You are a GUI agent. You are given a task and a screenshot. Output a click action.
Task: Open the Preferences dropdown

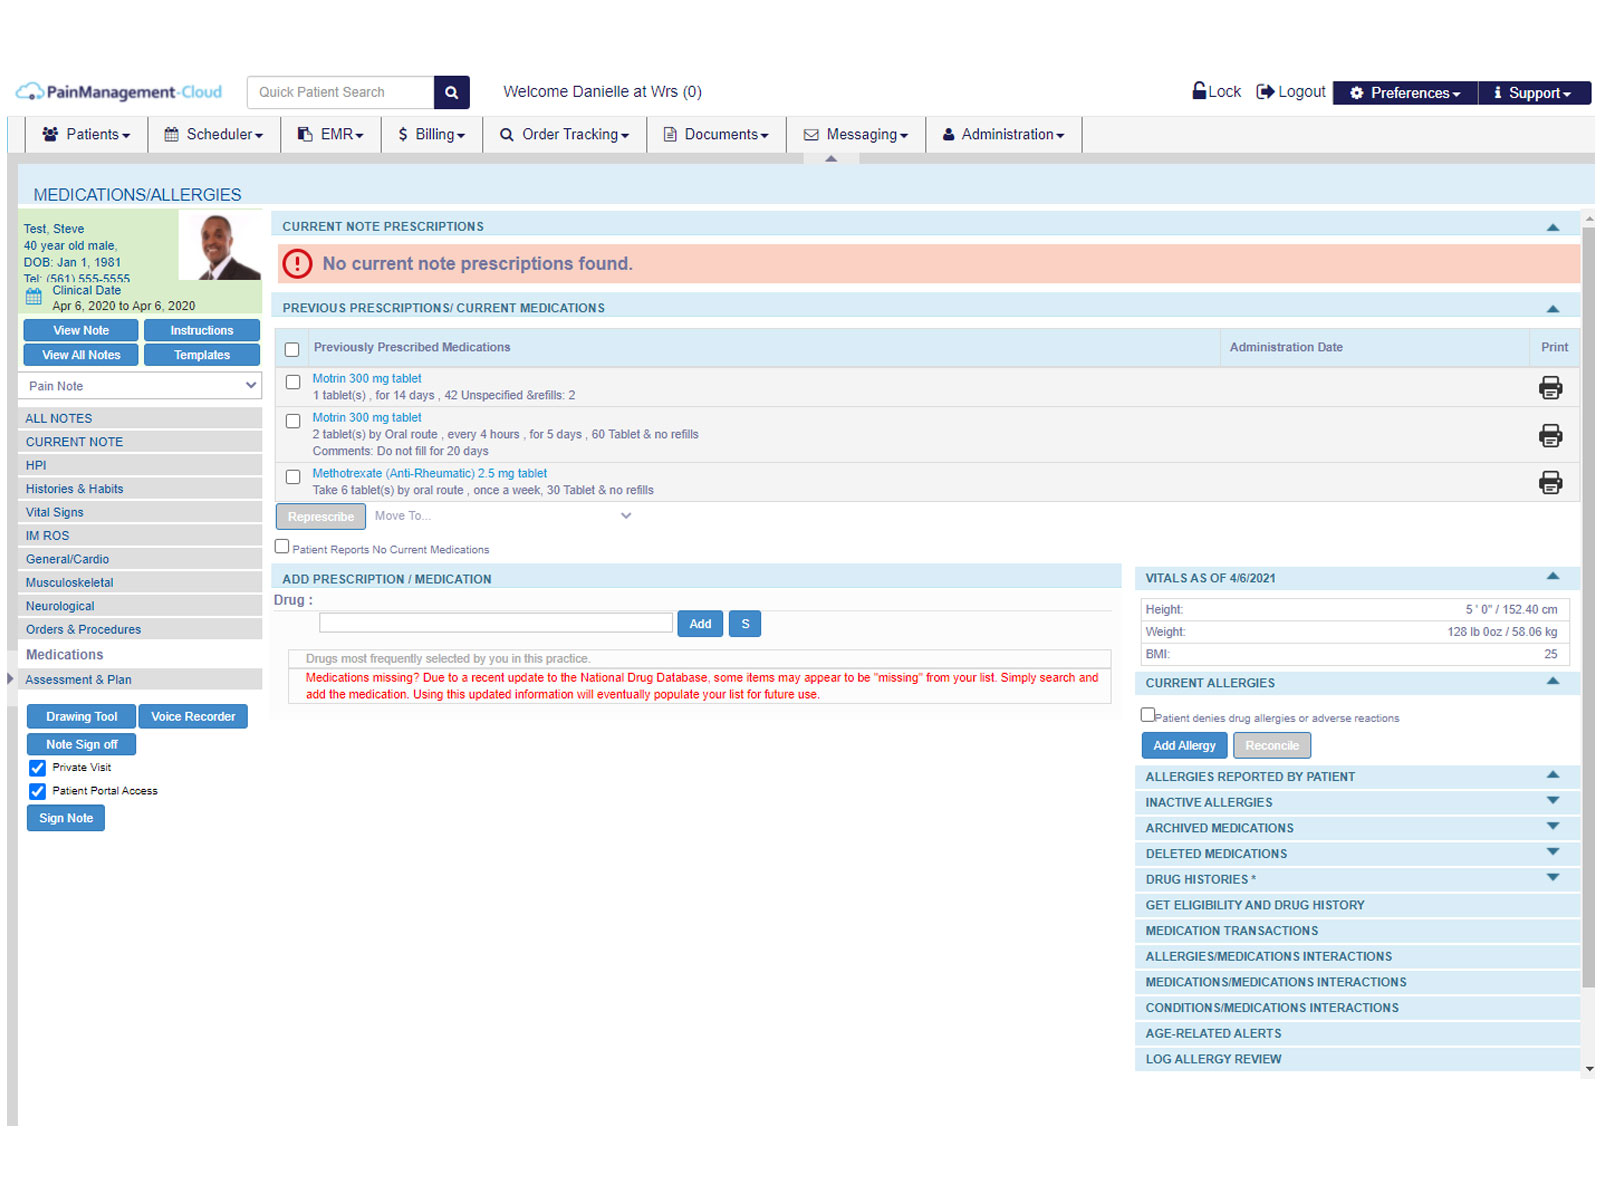1405,93
